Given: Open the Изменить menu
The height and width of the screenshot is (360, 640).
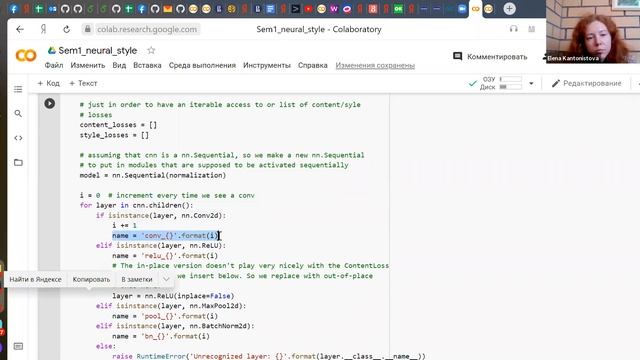Looking at the screenshot, I should point(88,65).
